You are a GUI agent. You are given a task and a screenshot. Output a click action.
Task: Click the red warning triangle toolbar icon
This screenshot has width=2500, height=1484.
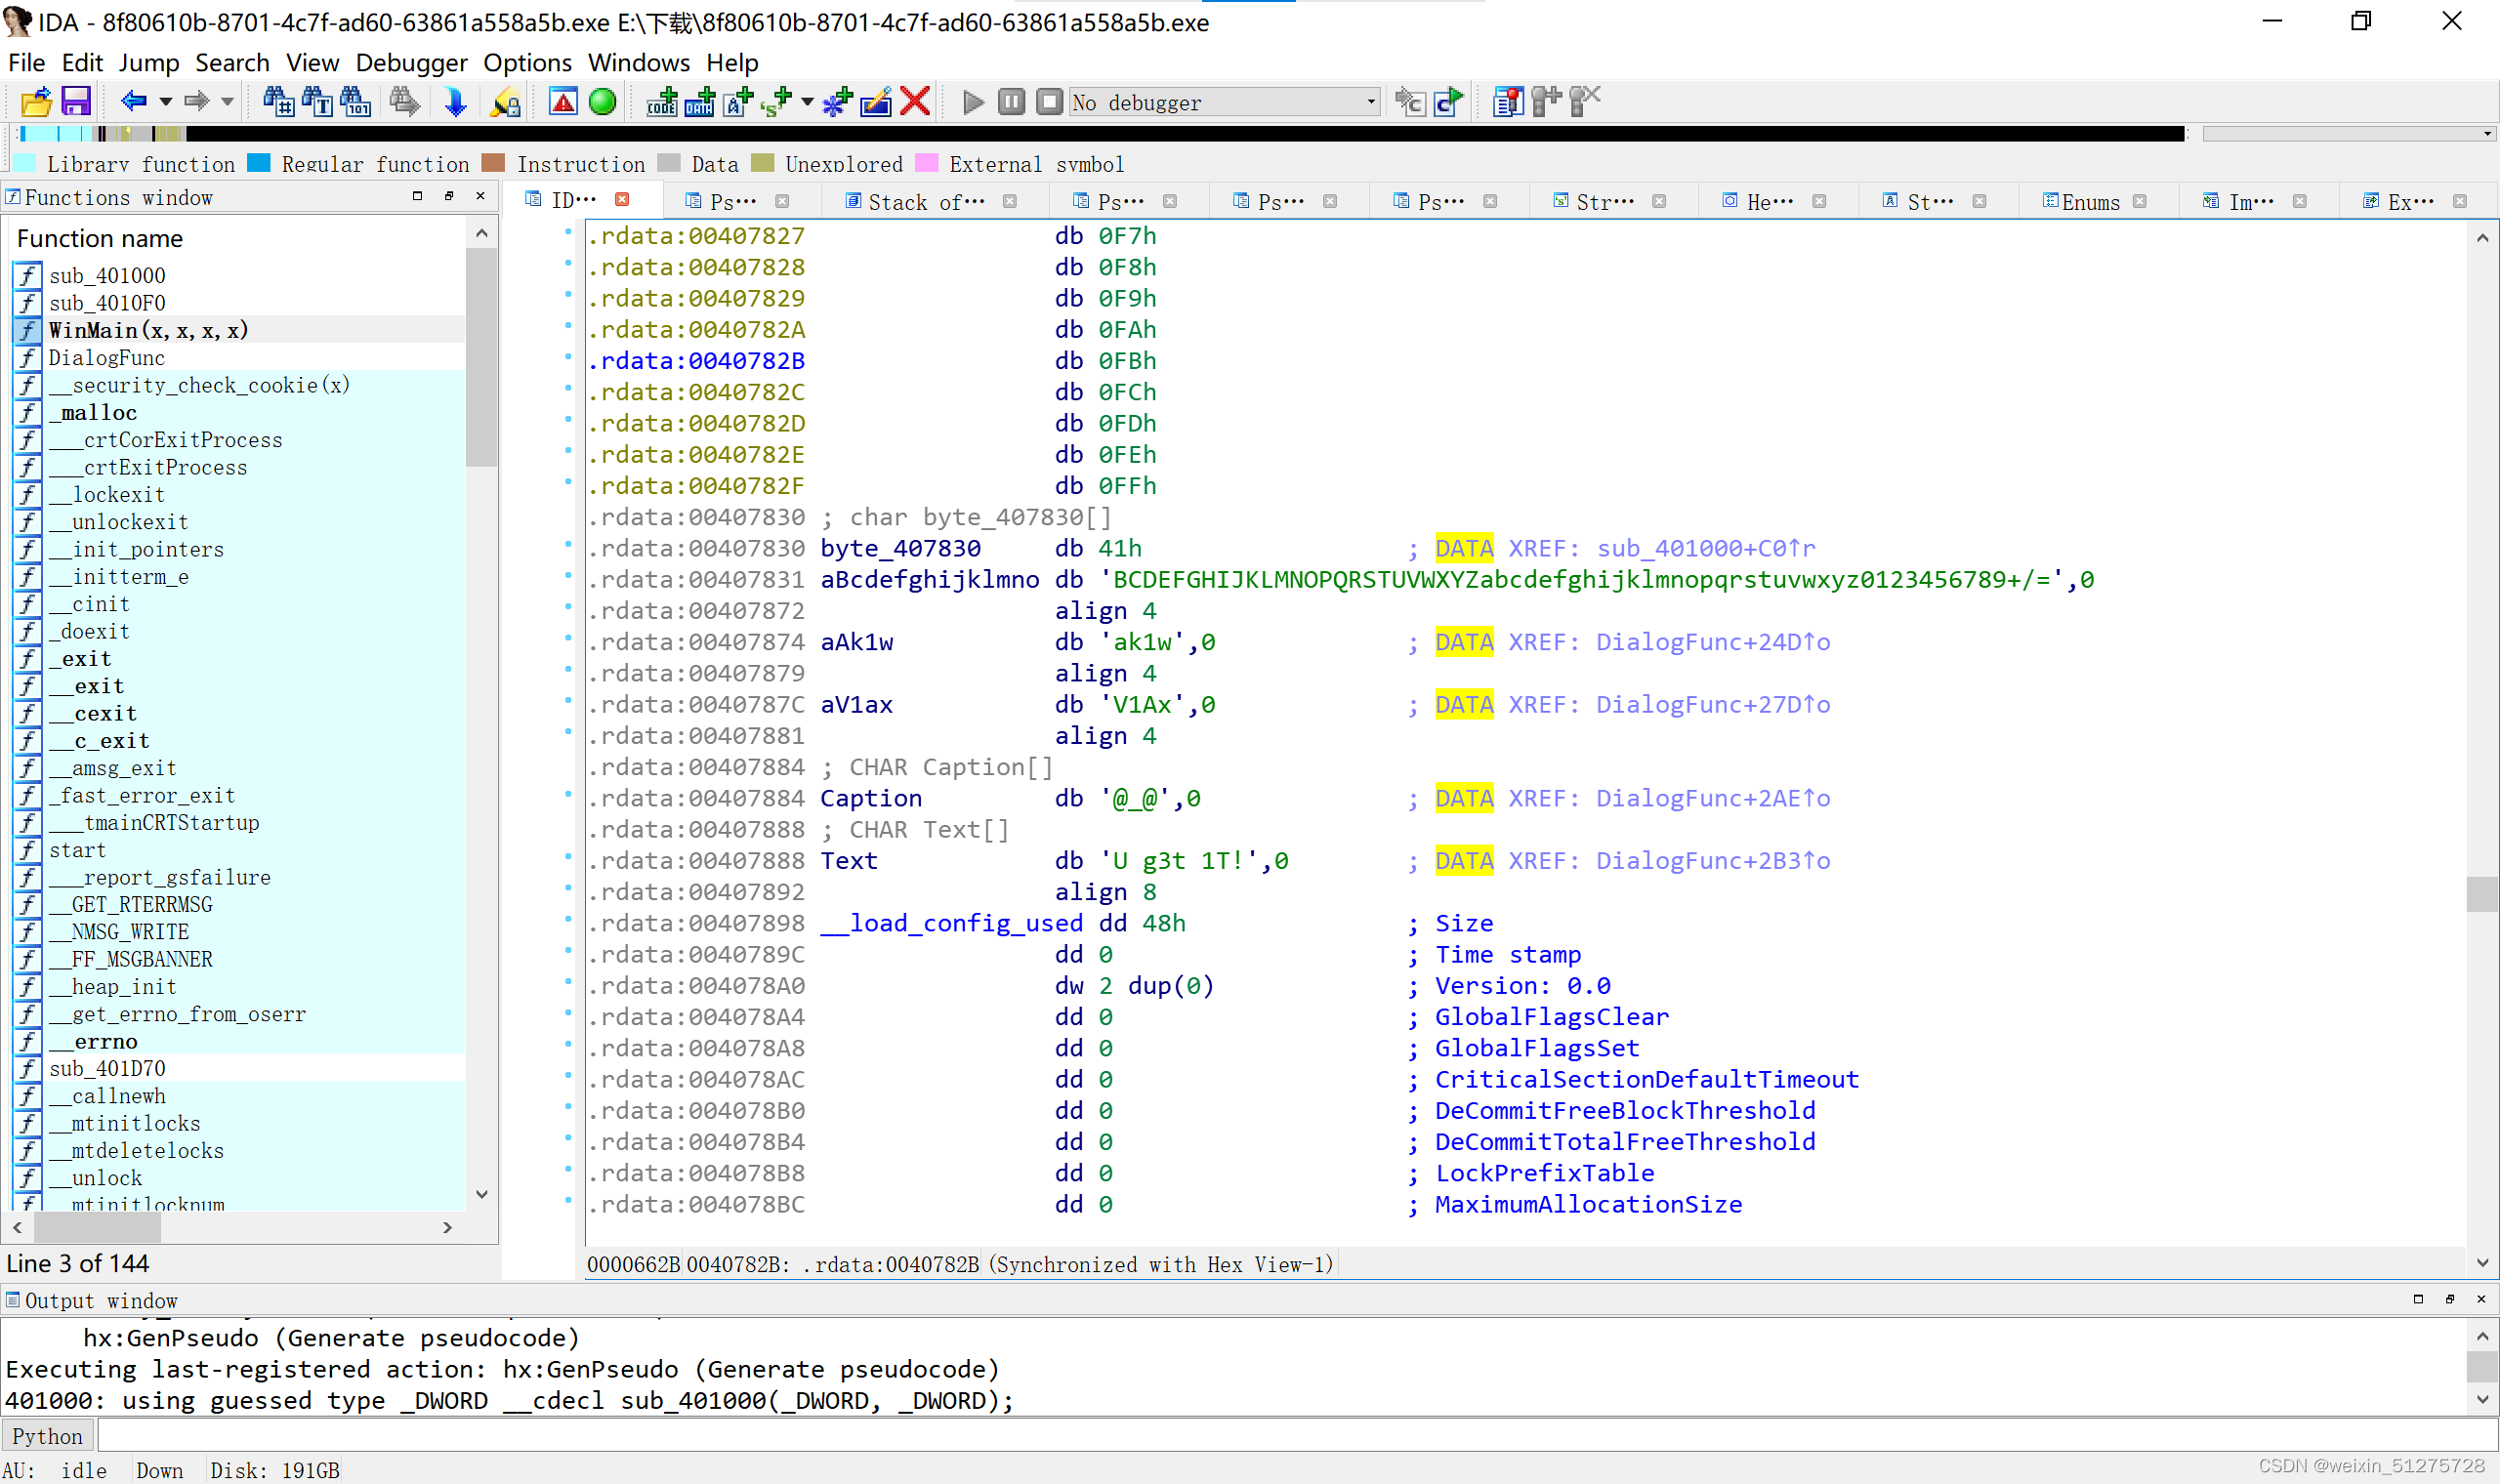click(563, 102)
